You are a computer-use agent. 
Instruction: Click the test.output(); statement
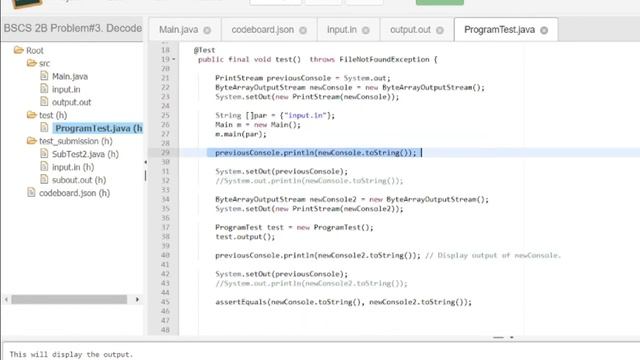tap(245, 237)
